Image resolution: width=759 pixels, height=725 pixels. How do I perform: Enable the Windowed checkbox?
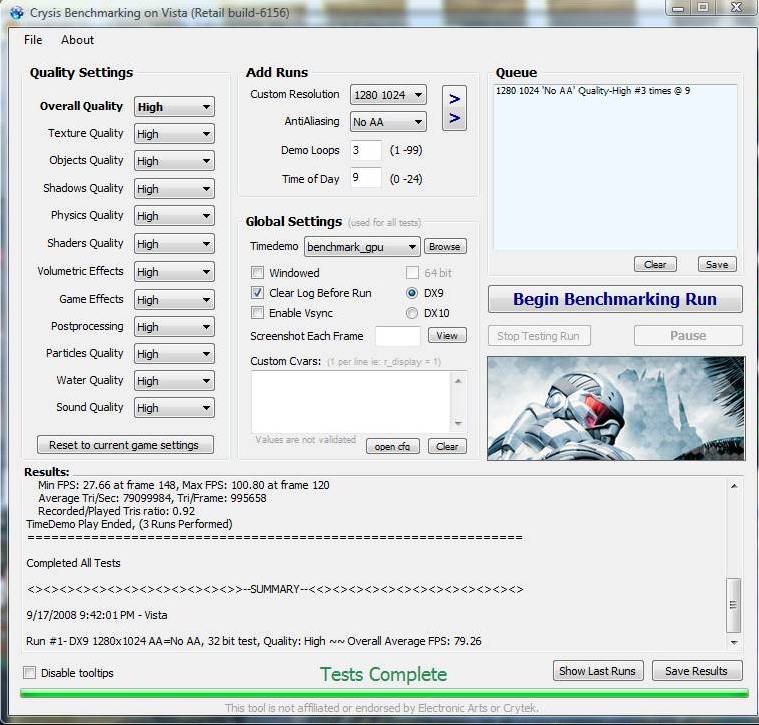tap(258, 273)
